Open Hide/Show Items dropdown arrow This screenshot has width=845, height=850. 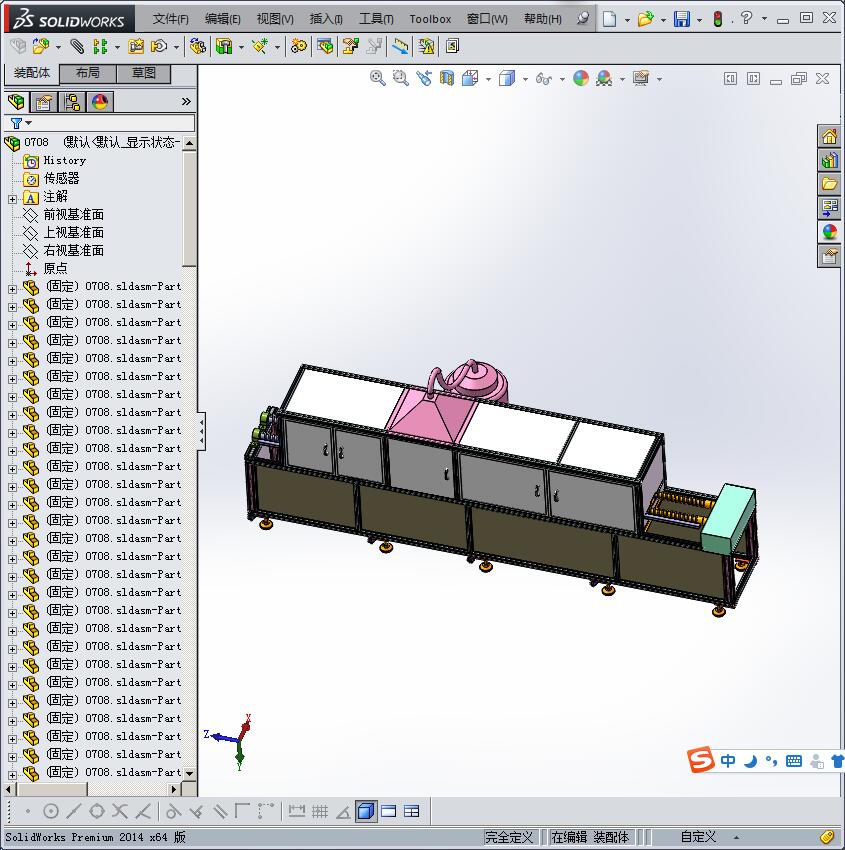(562, 79)
